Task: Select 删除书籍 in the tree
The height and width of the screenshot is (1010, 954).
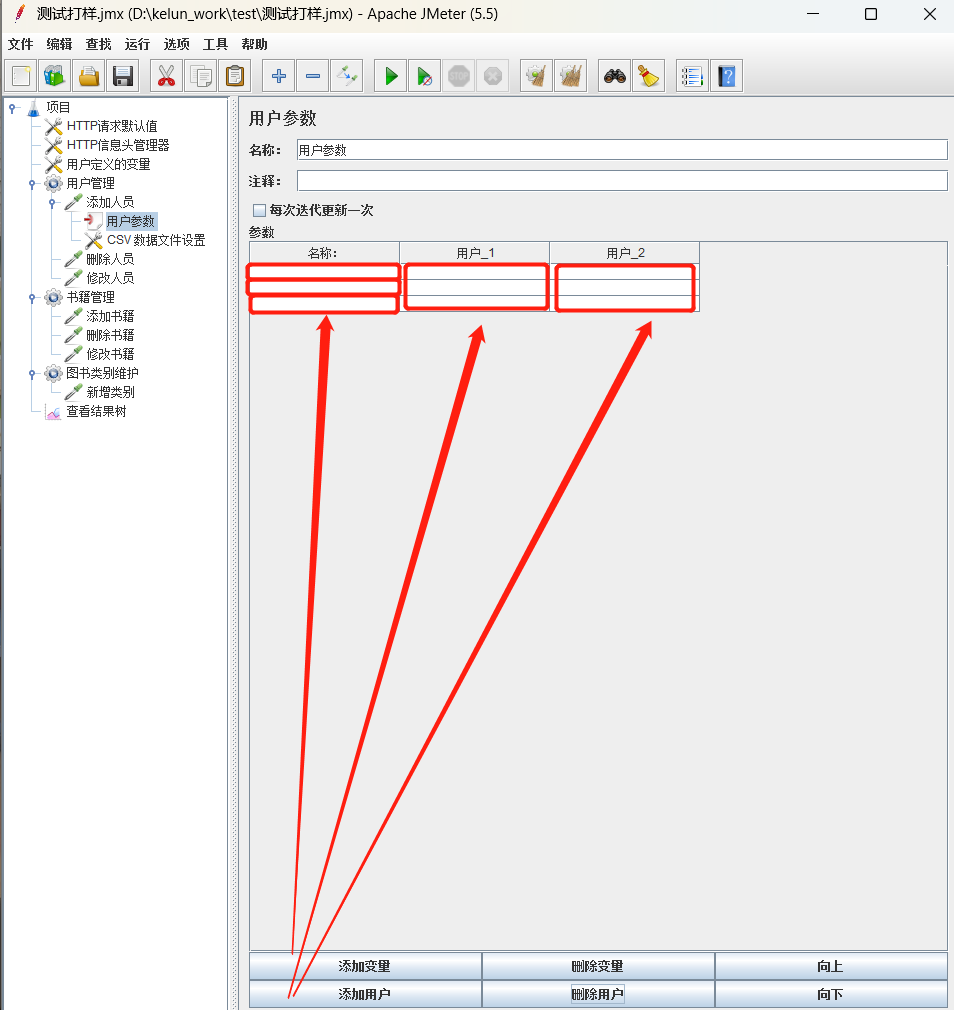Action: click(x=110, y=336)
